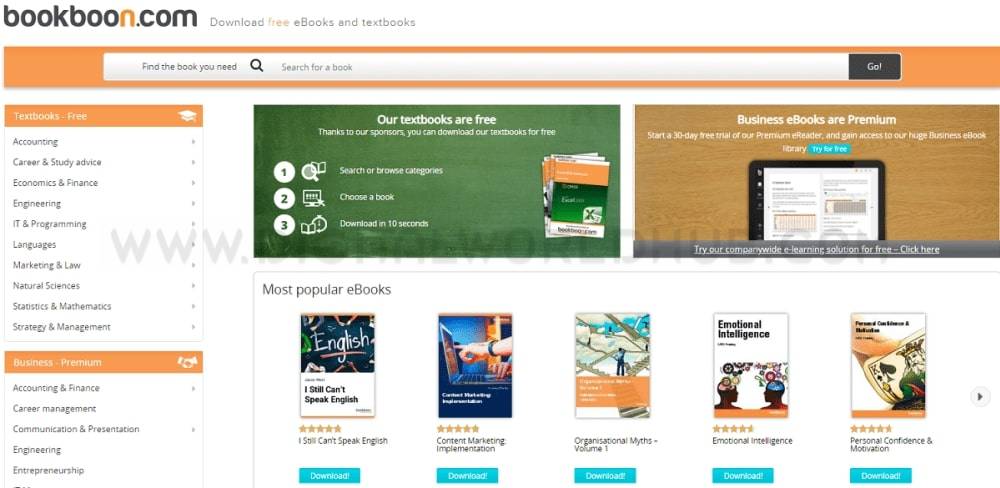The height and width of the screenshot is (488, 1000).
Task: Click the Go! search button
Action: point(874,66)
